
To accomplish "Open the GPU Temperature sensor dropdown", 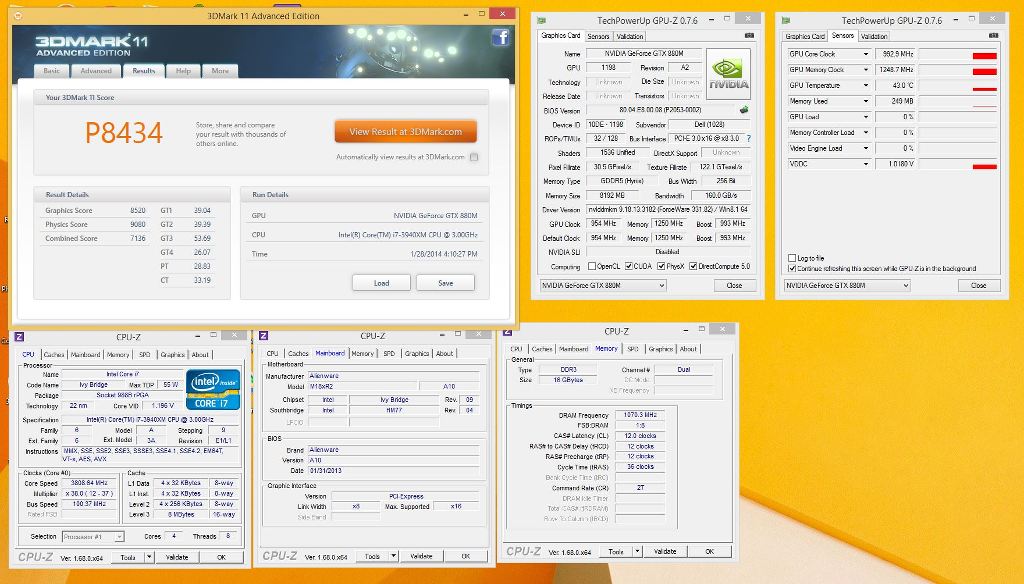I will 866,86.
